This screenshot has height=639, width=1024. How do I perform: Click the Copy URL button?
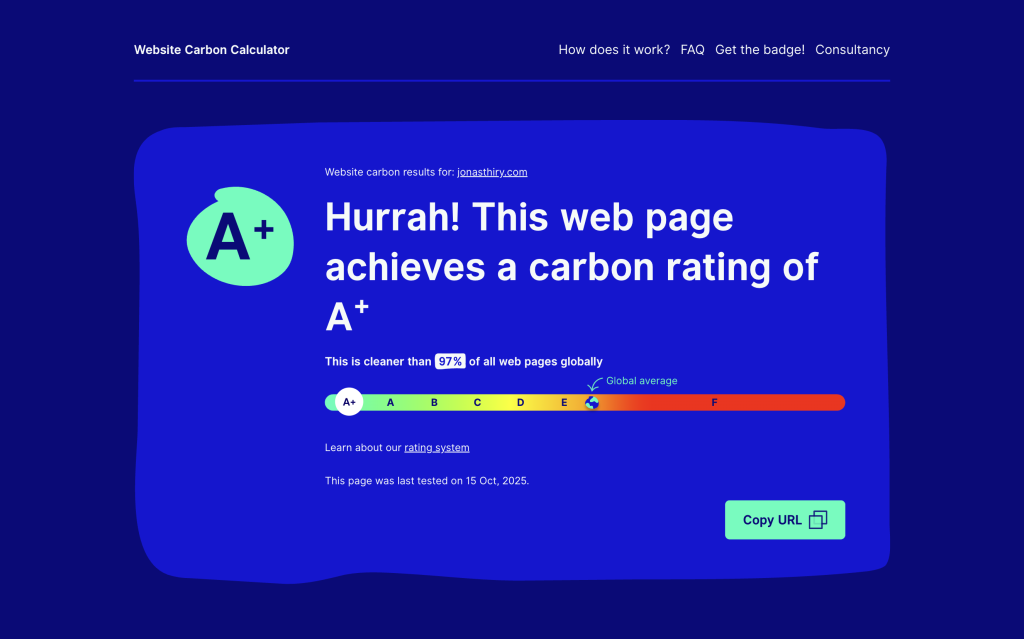tap(785, 520)
